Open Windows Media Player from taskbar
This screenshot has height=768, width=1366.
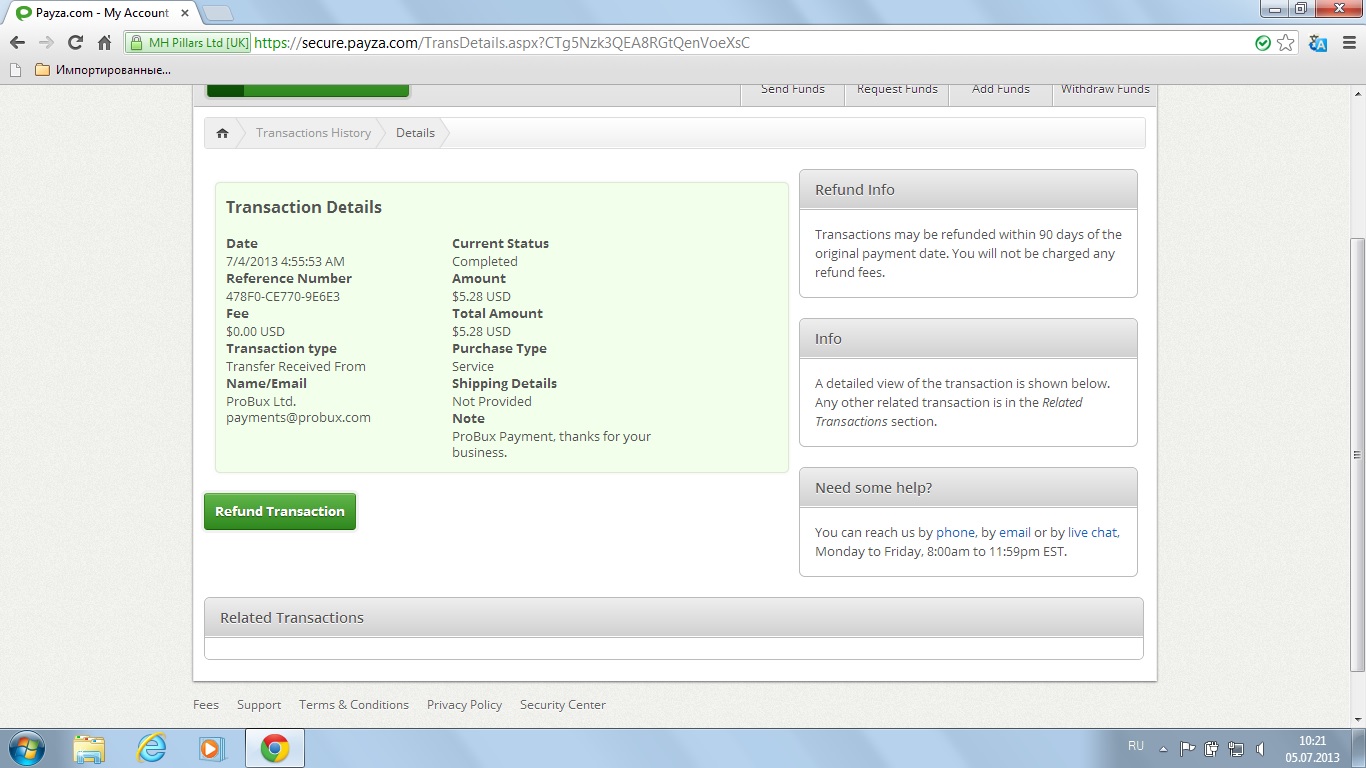212,748
